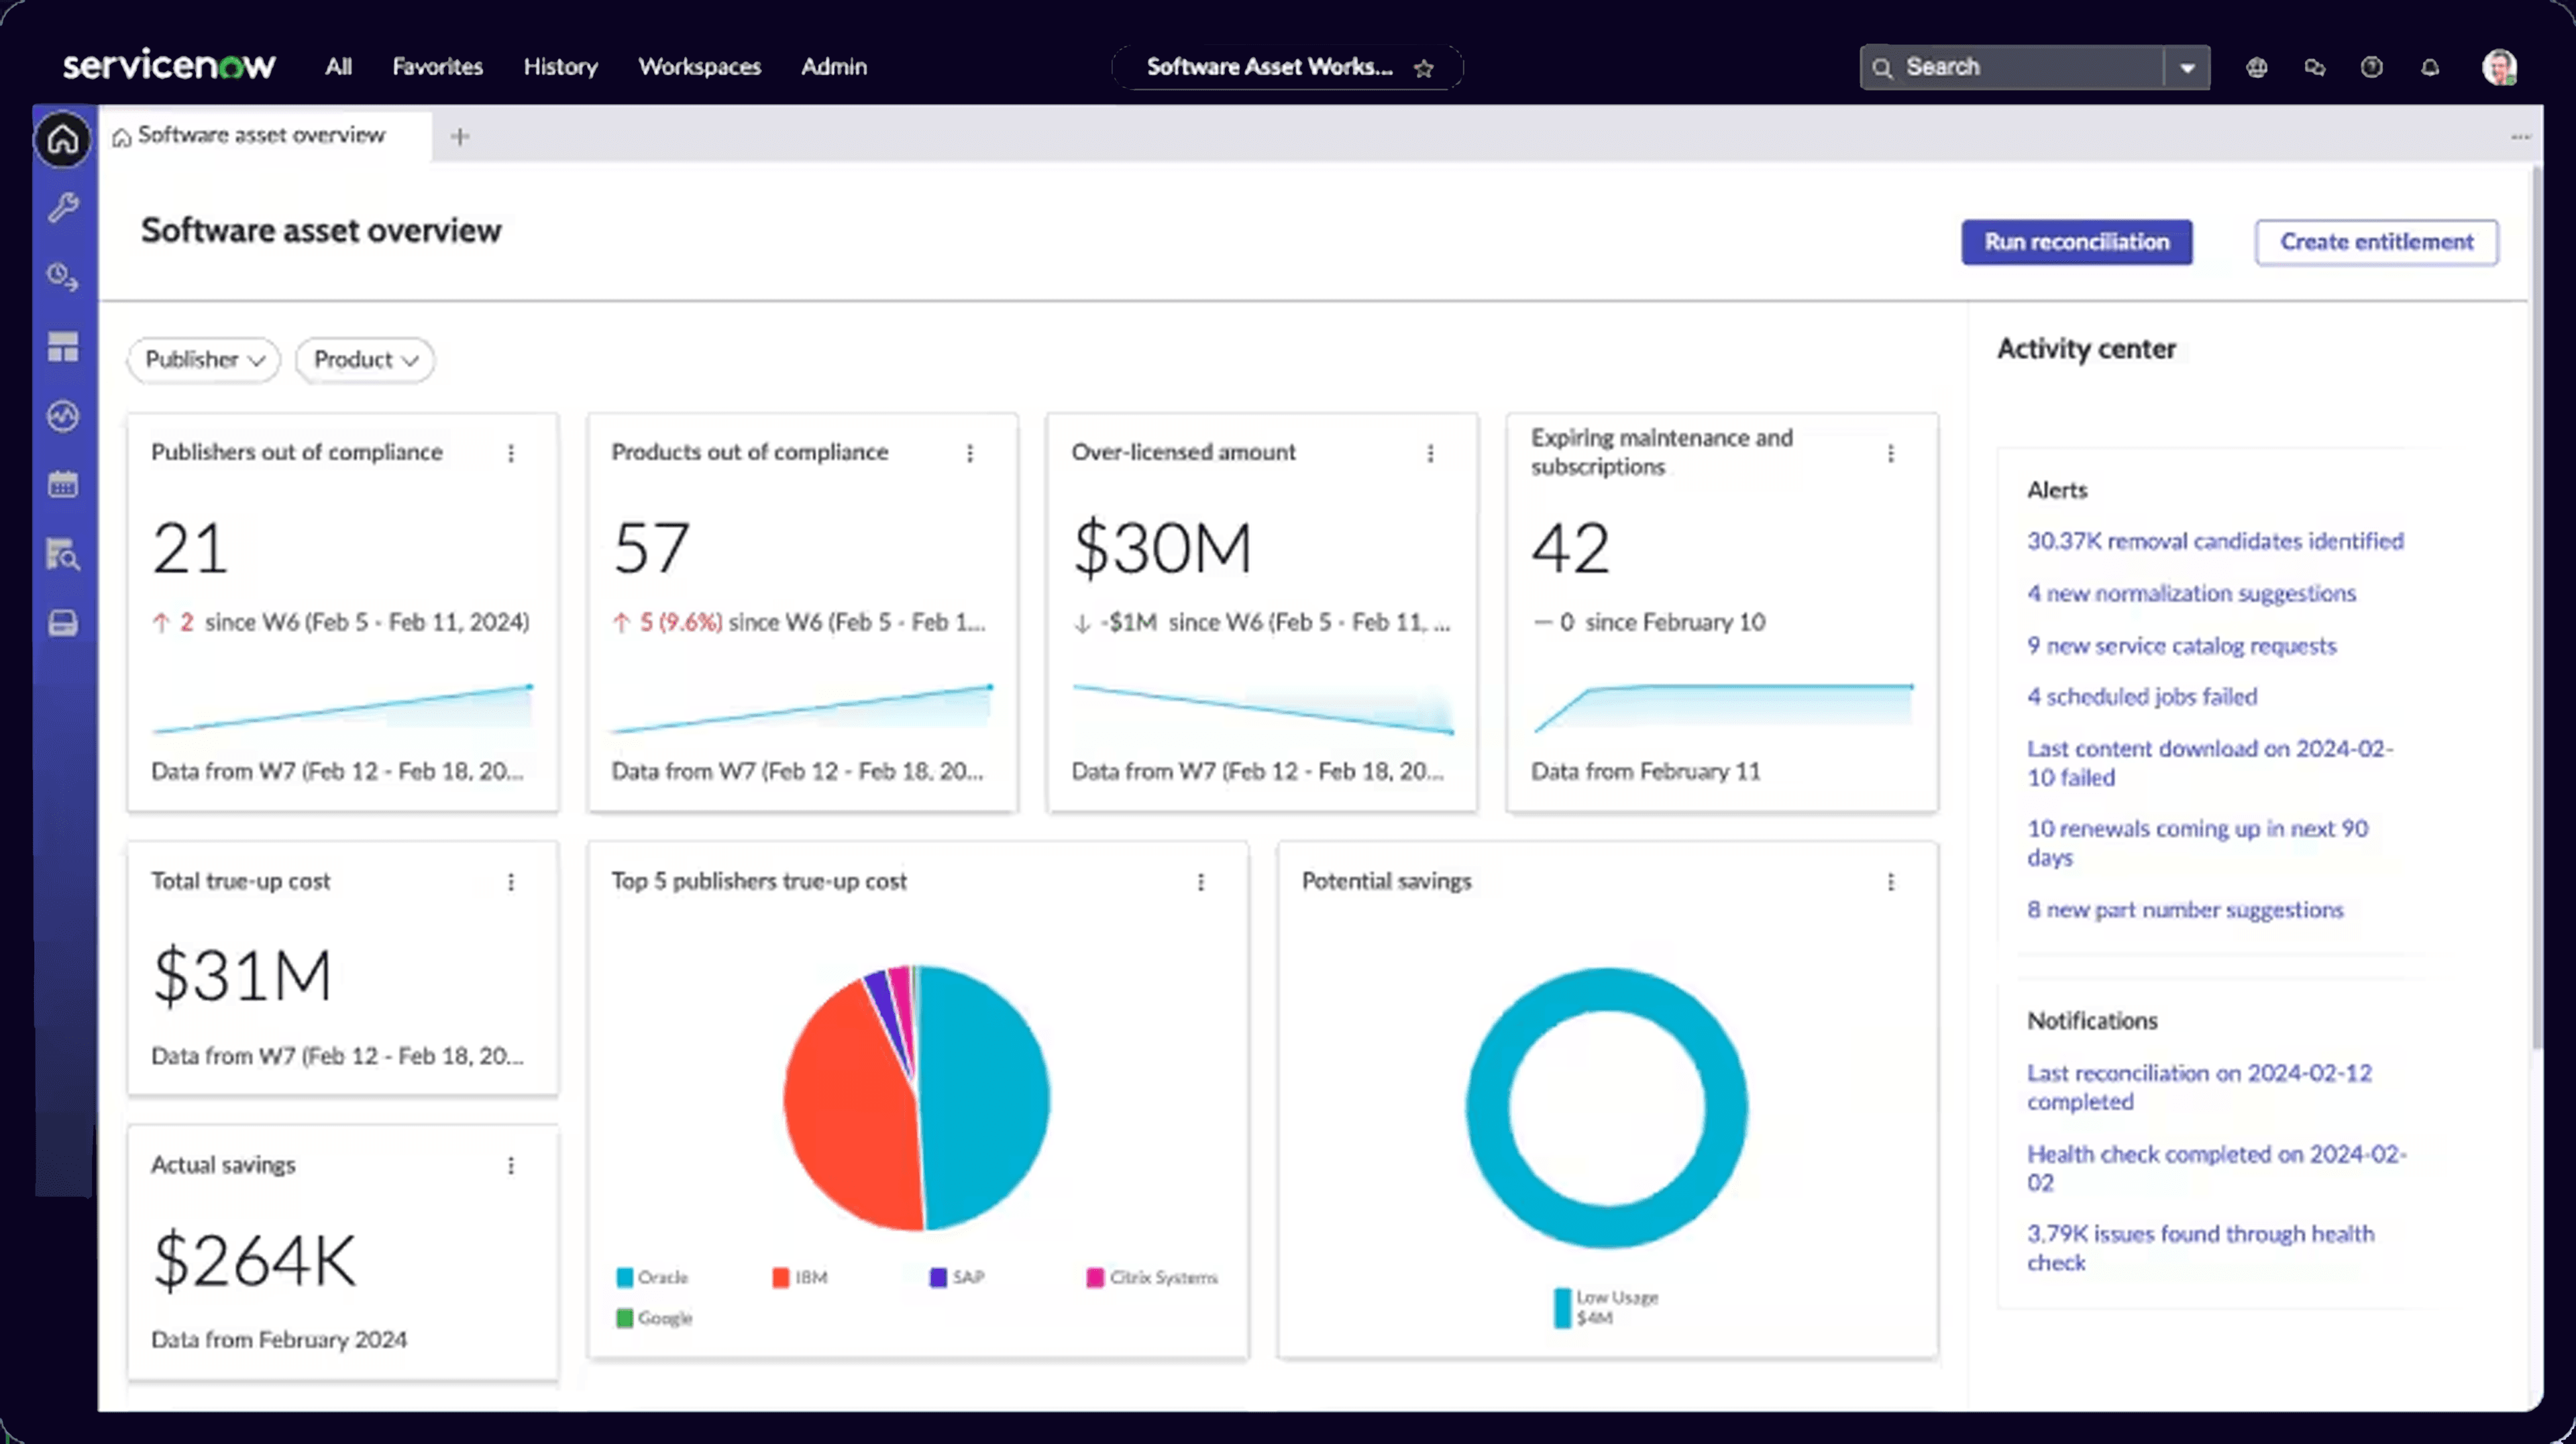2576x1444 pixels.
Task: Open the Workspaces menu
Action: pyautogui.click(x=699, y=66)
